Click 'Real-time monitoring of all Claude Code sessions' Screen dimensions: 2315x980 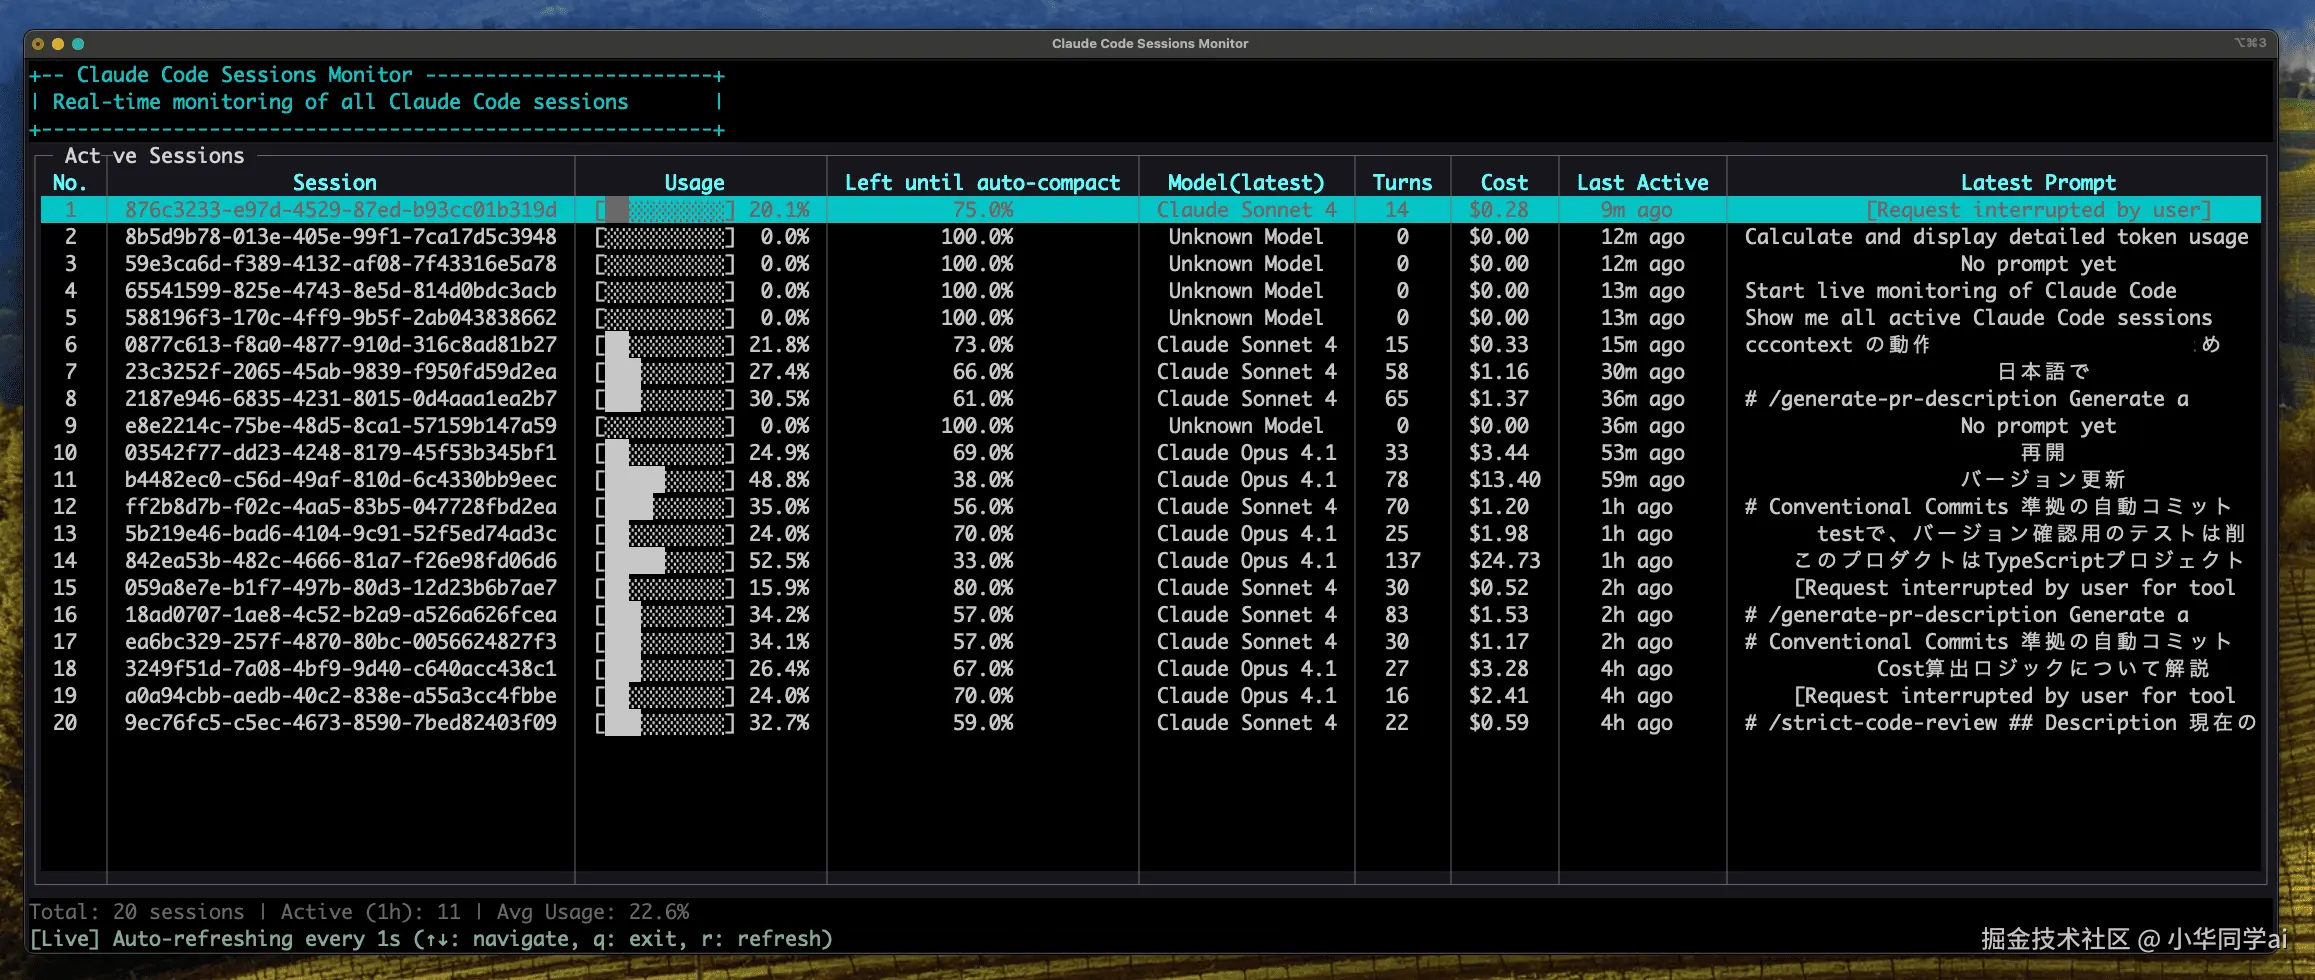340,102
